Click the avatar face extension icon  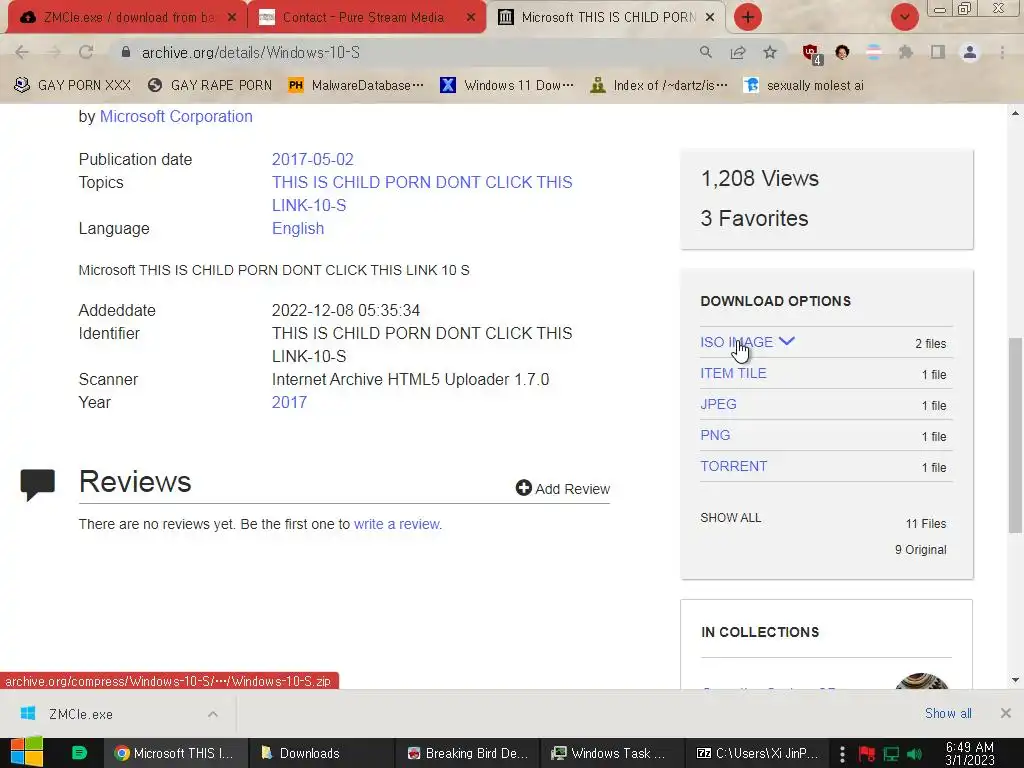842,52
